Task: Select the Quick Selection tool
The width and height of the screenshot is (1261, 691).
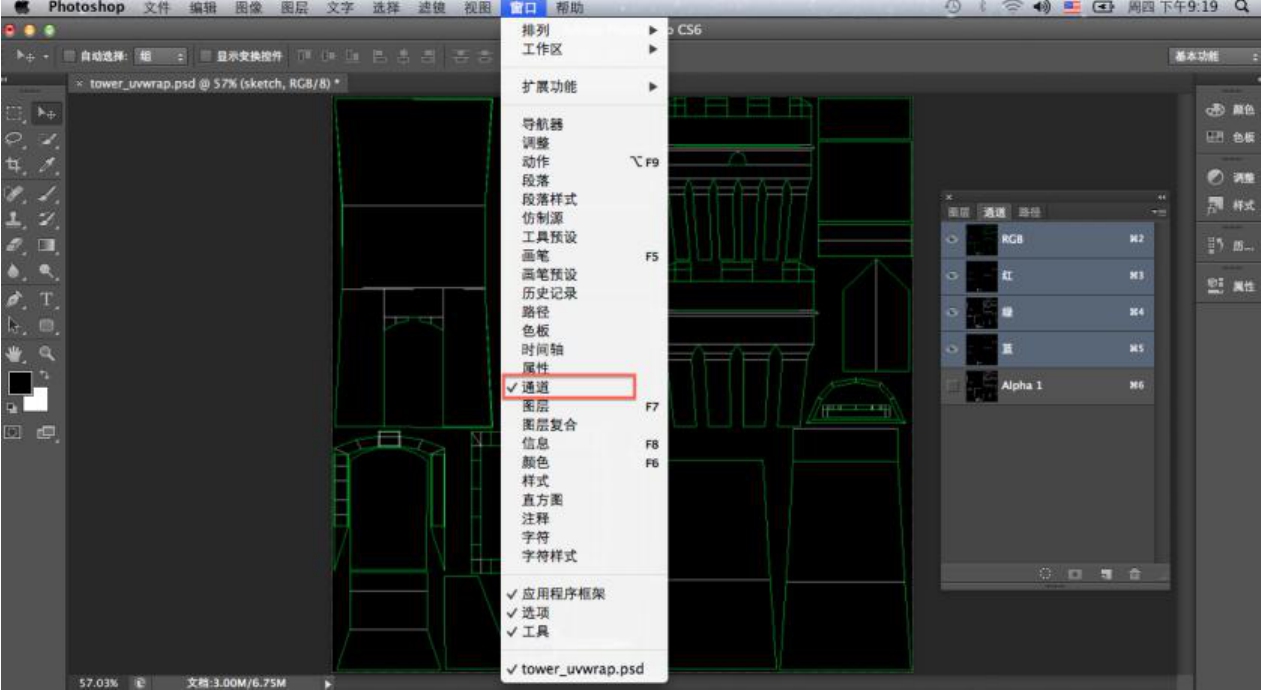Action: point(46,139)
